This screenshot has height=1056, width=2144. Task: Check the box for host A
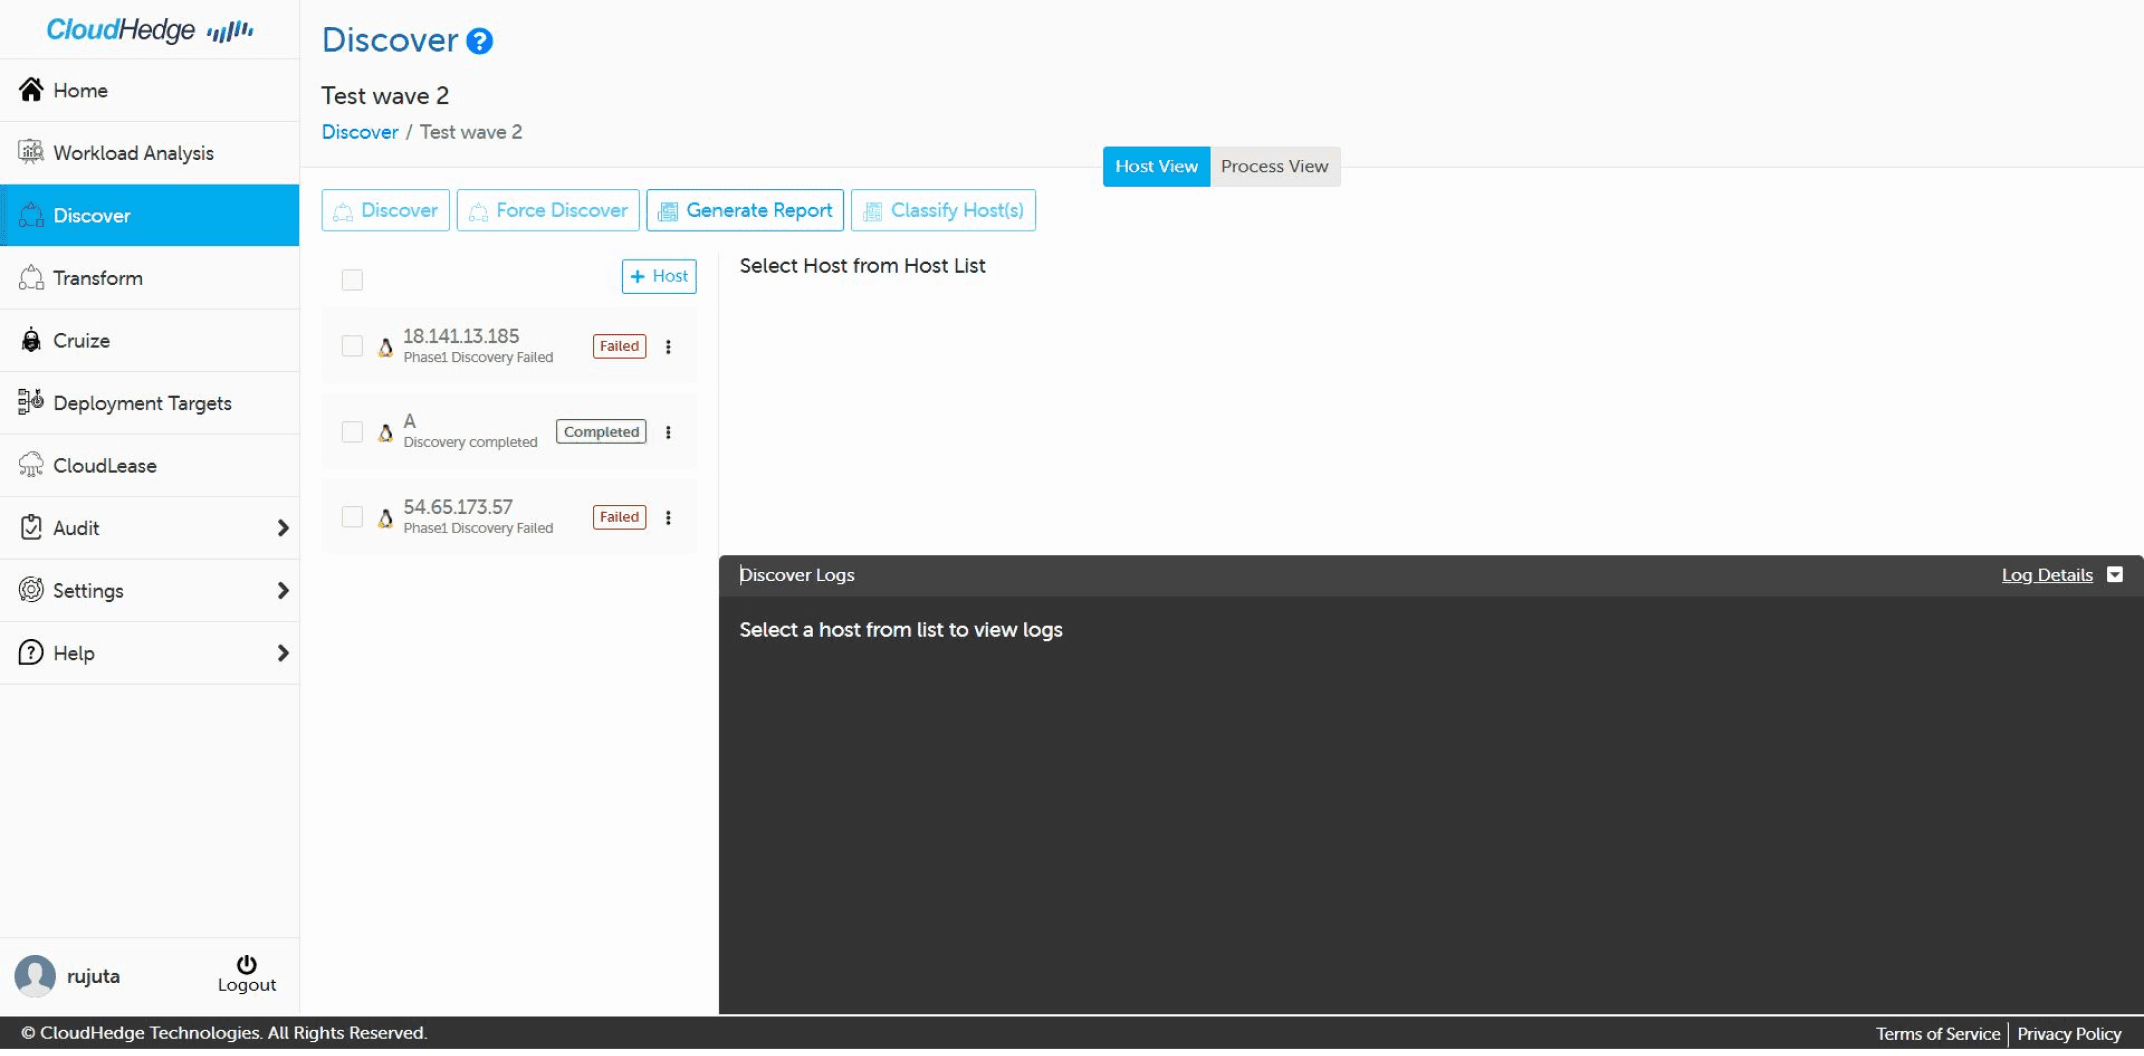pos(352,432)
